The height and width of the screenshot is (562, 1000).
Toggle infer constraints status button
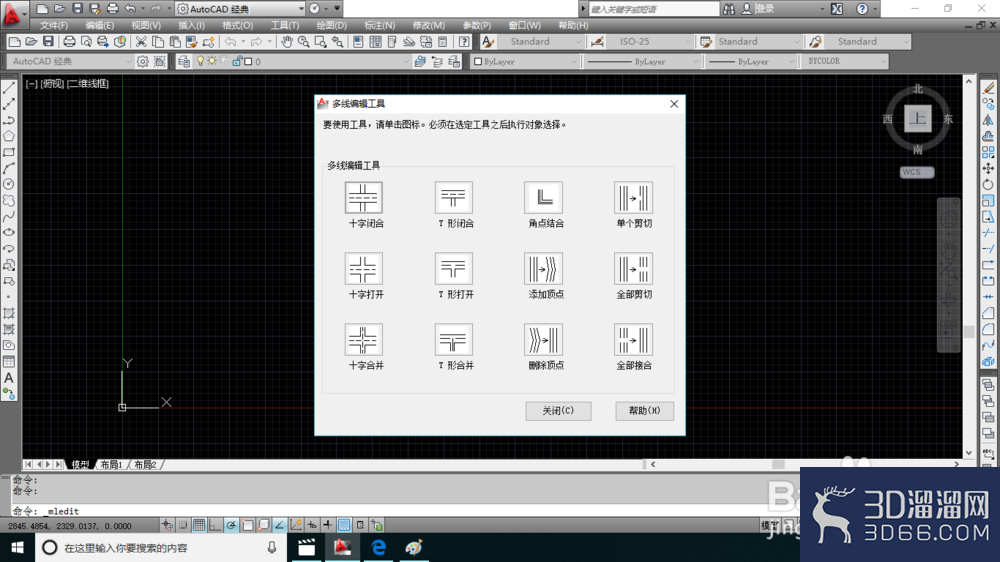pyautogui.click(x=167, y=525)
